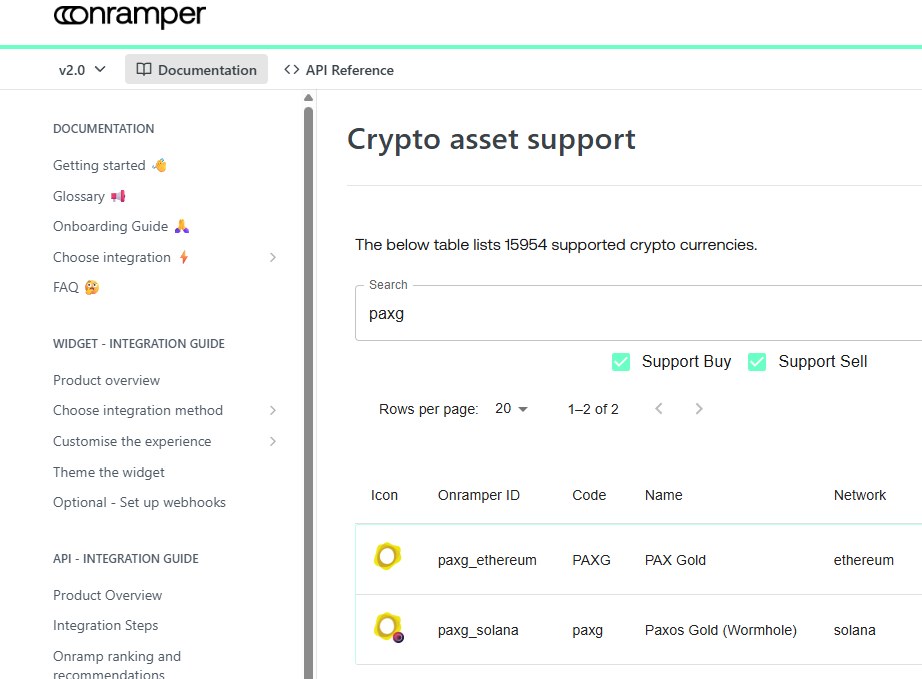922x679 pixels.
Task: Open the Theme the widget page
Action: point(109,472)
